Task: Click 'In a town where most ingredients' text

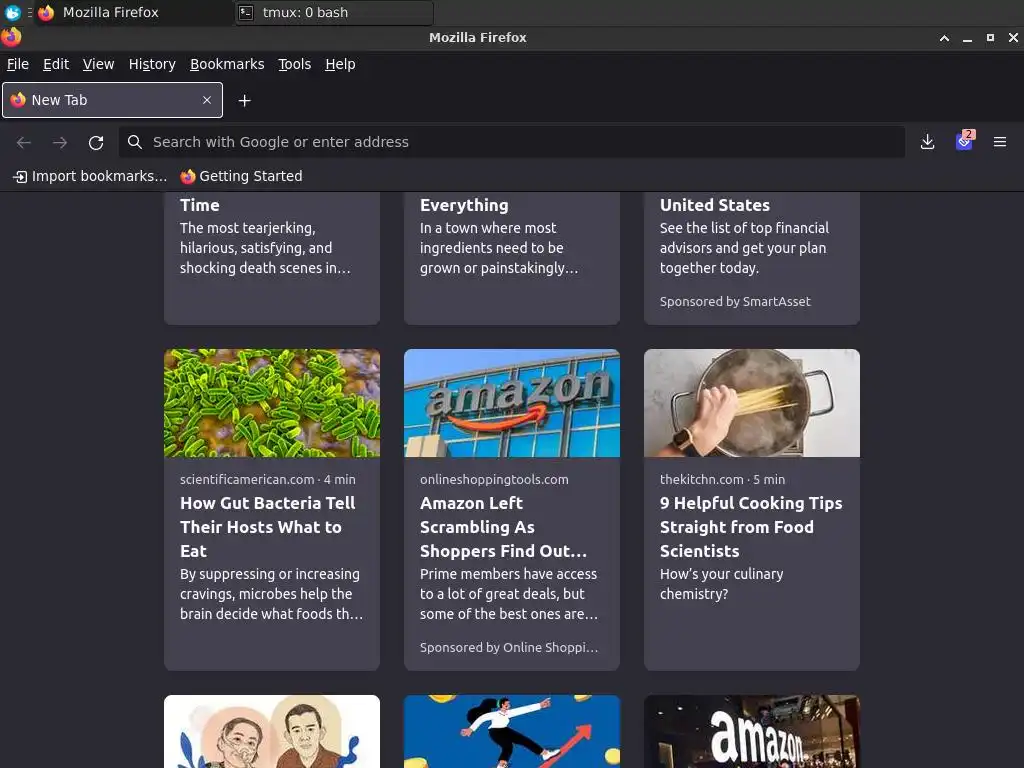Action: point(499,248)
